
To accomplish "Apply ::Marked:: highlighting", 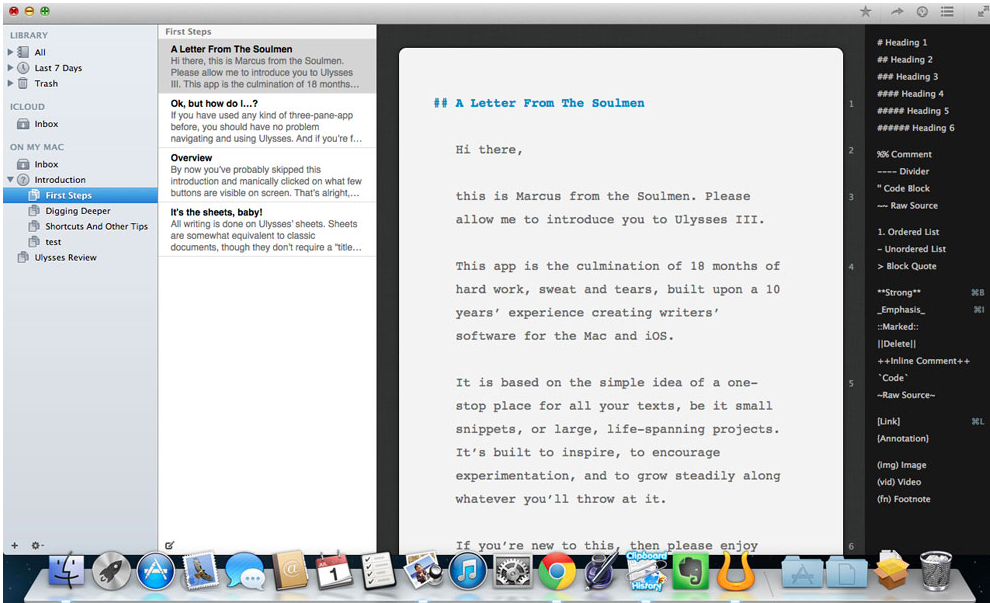I will (897, 326).
